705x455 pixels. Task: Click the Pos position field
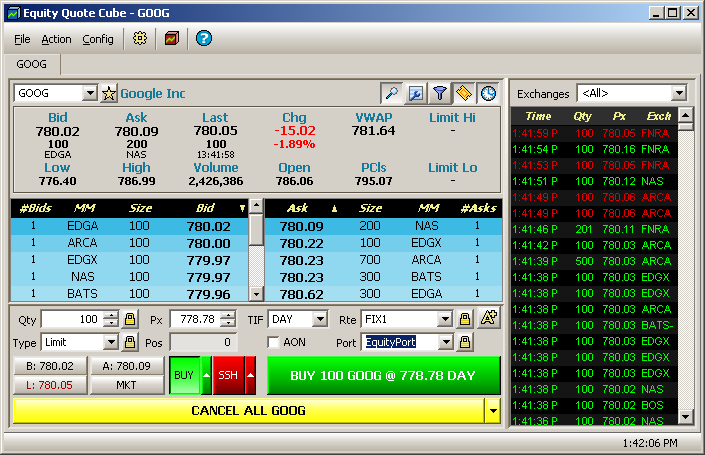point(203,343)
